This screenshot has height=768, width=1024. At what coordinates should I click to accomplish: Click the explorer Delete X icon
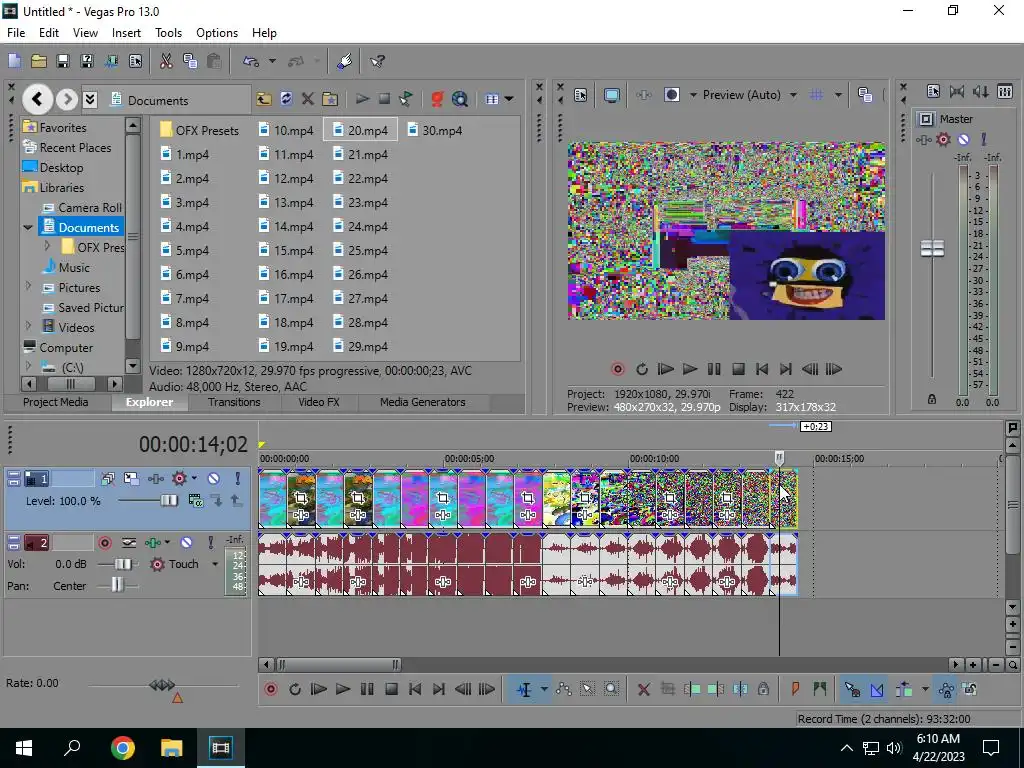(308, 99)
